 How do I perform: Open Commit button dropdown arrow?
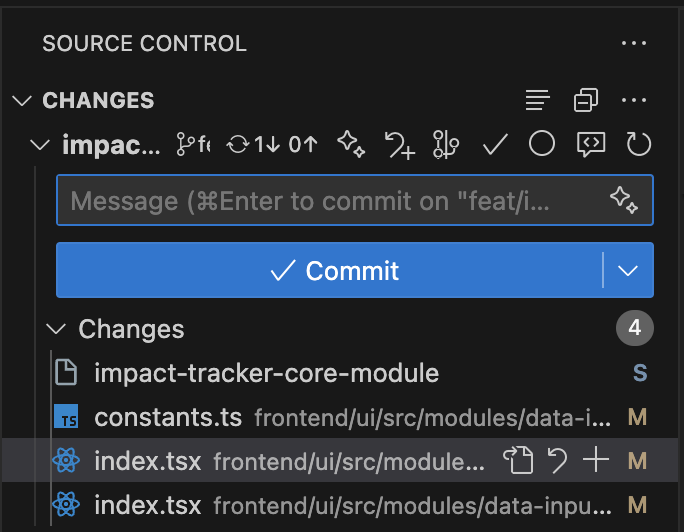[628, 271]
